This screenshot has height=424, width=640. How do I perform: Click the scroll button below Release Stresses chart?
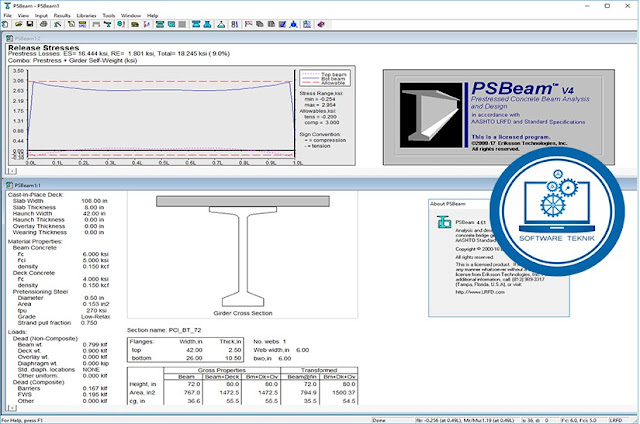[12, 171]
